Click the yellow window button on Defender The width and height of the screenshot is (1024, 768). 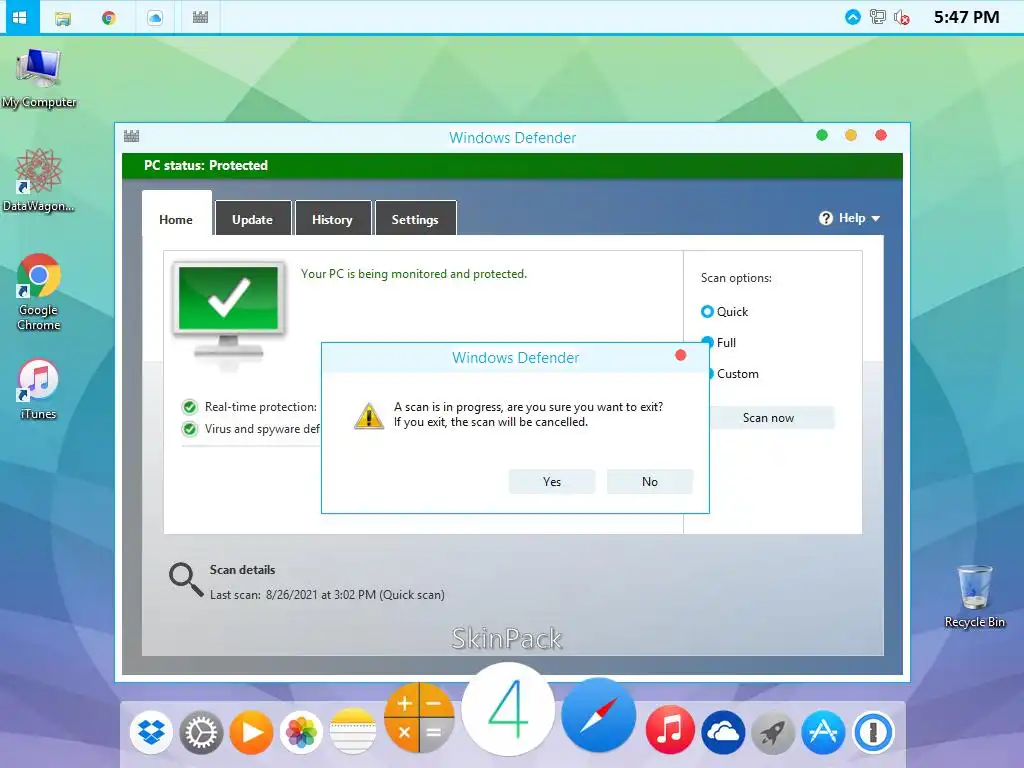851,135
